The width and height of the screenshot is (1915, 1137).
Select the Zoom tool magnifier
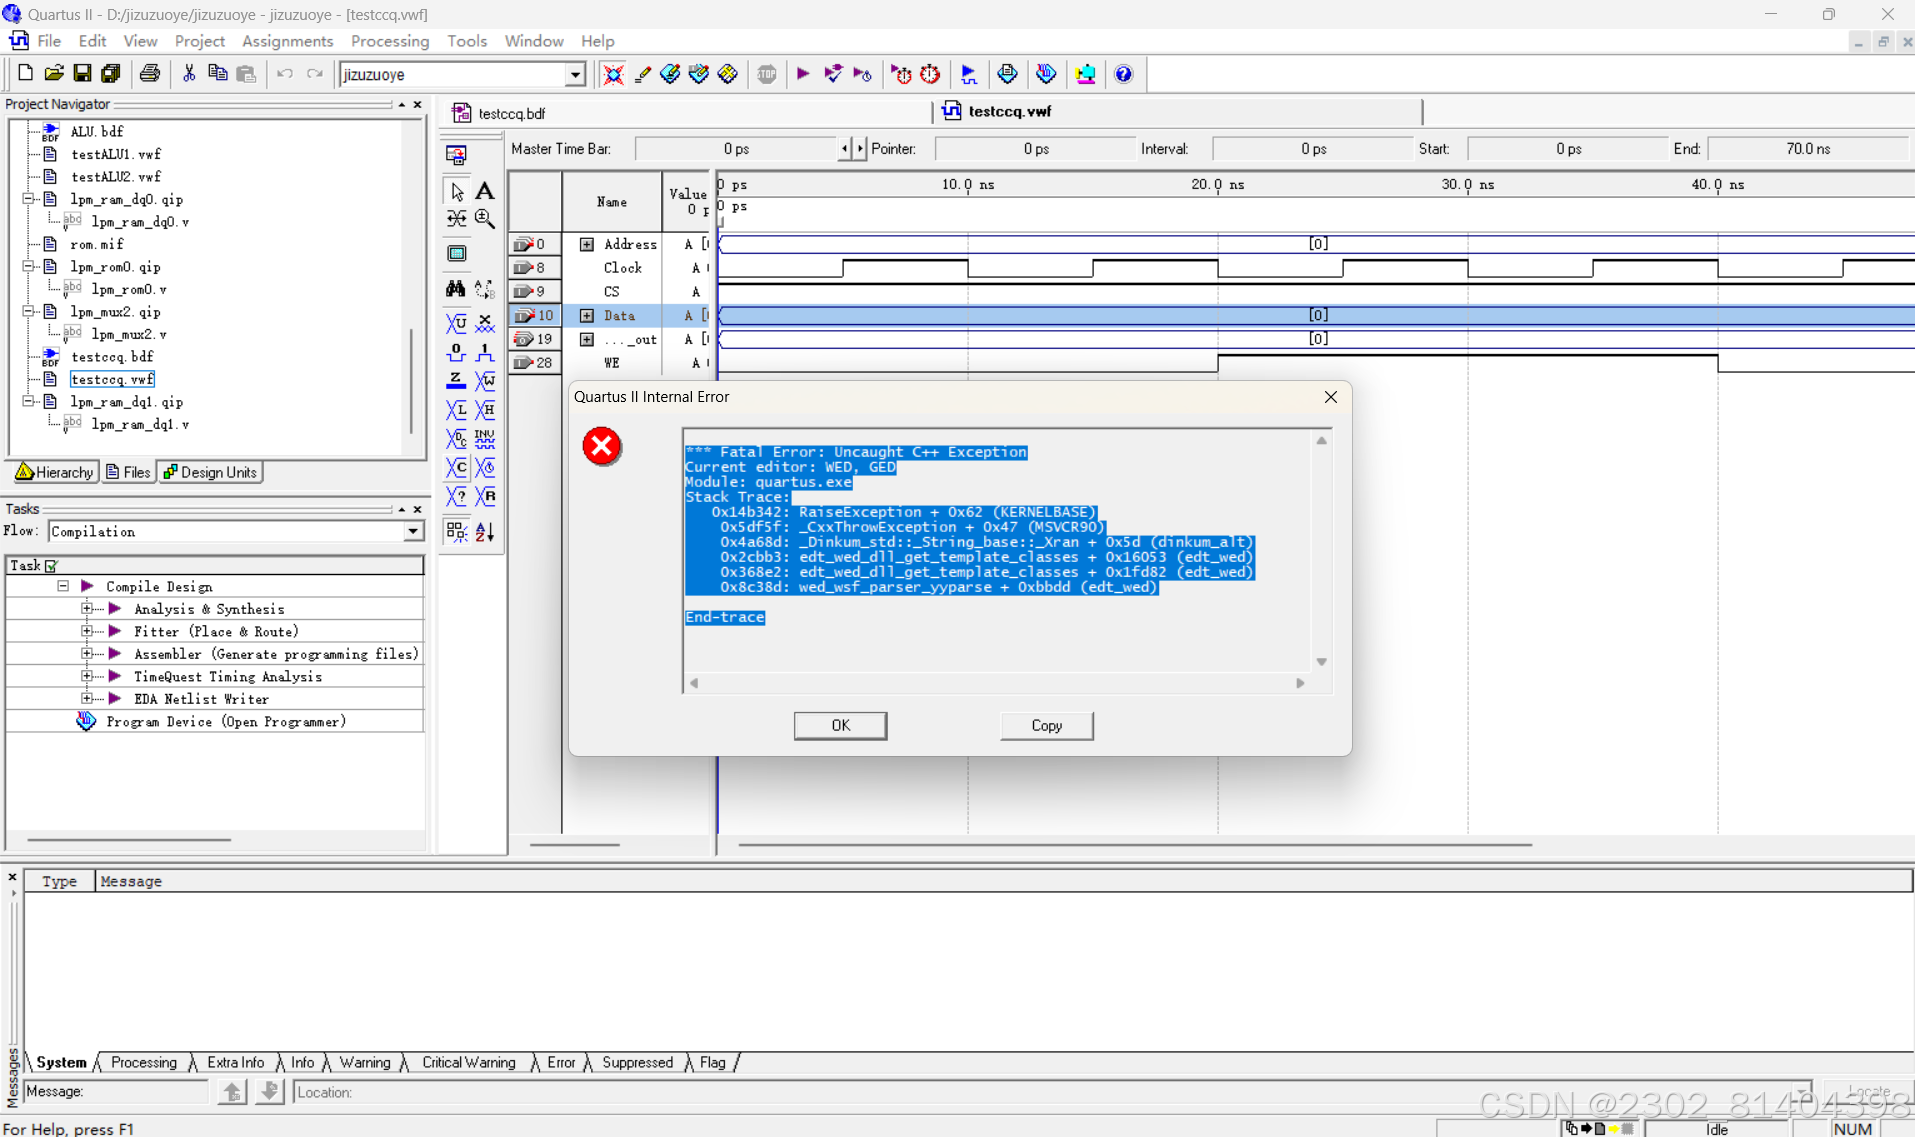pyautogui.click(x=485, y=219)
